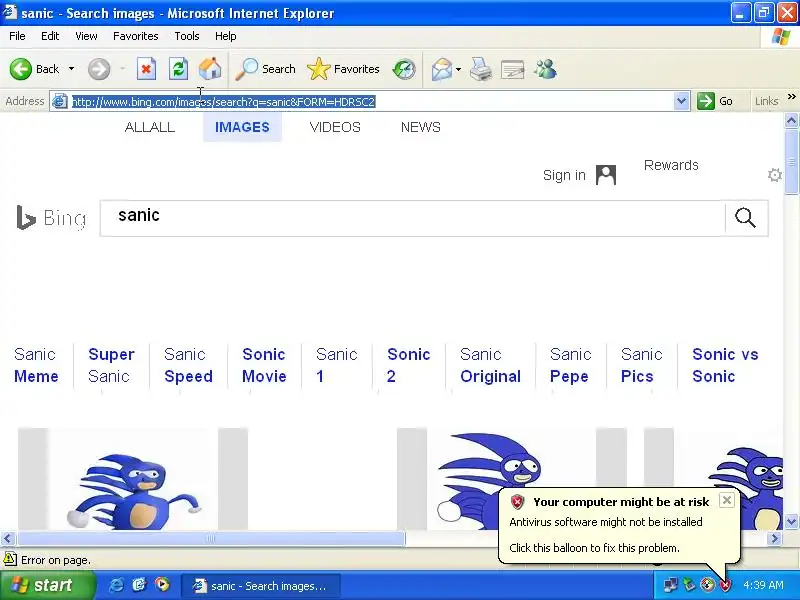Launch Internet Explorer from quick launch
The image size is (800, 600).
point(116,585)
